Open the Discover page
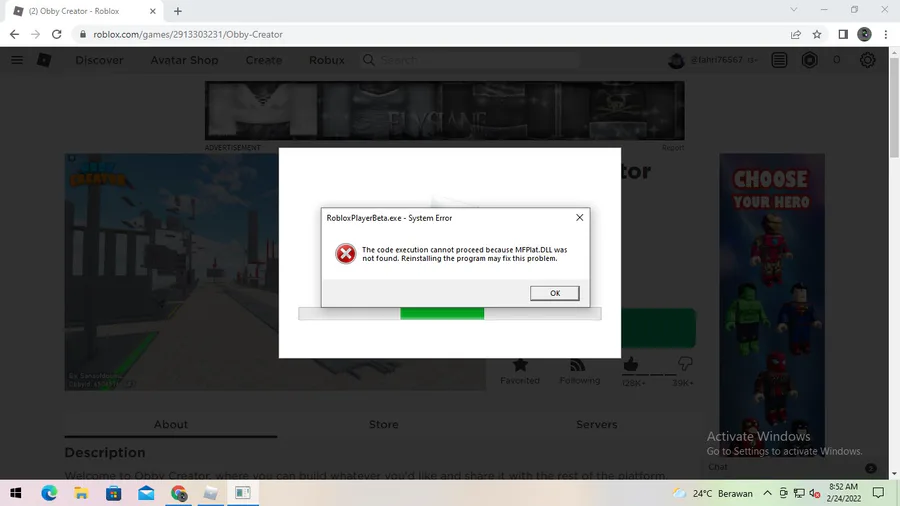Screen dimensions: 900x506 (99, 60)
